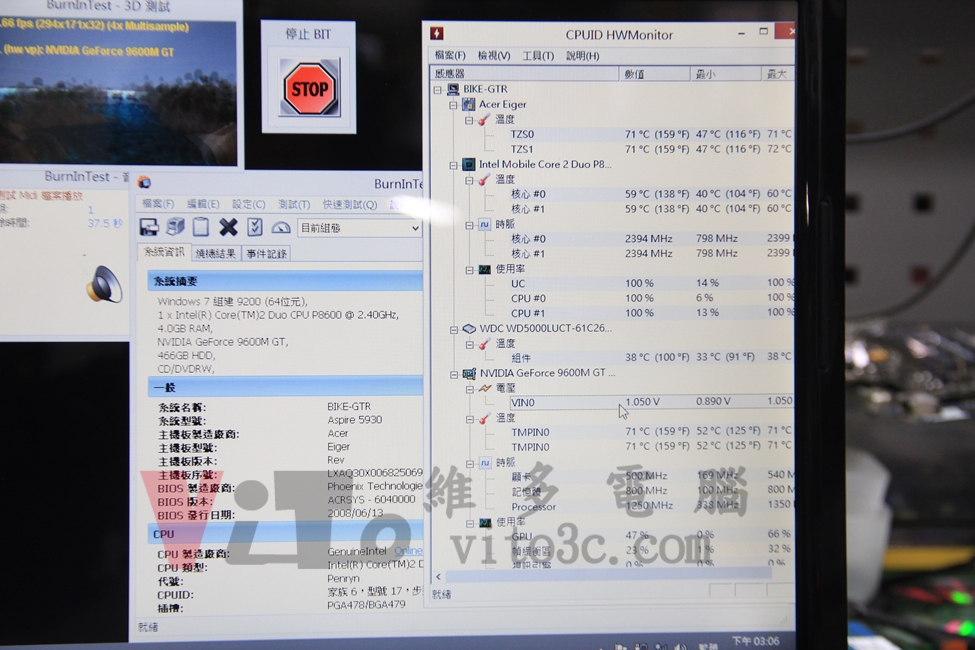This screenshot has height=650, width=975.
Task: Select the VIN0 voltage row
Action: point(651,402)
